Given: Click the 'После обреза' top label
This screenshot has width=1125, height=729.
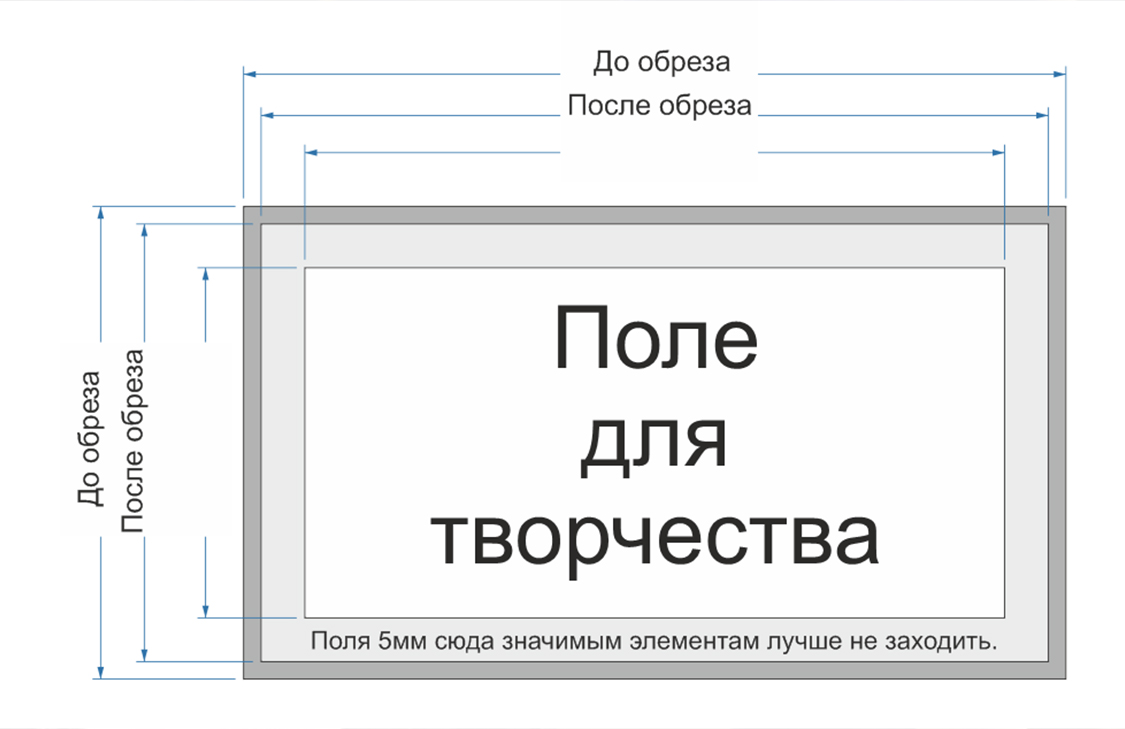Looking at the screenshot, I should click(660, 104).
